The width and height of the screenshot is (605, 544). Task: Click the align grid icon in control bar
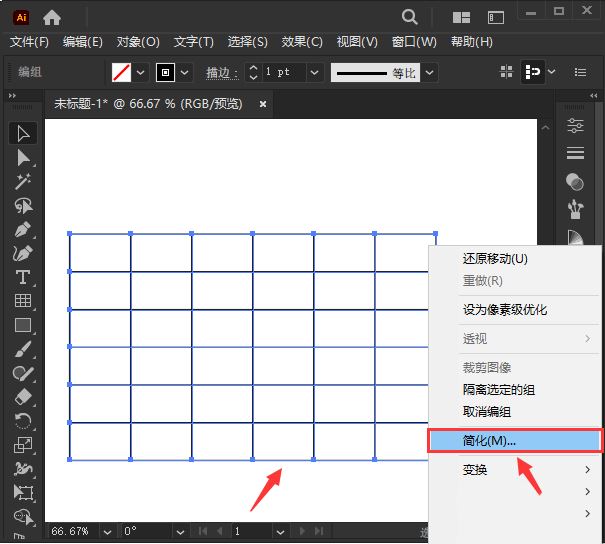[x=506, y=72]
